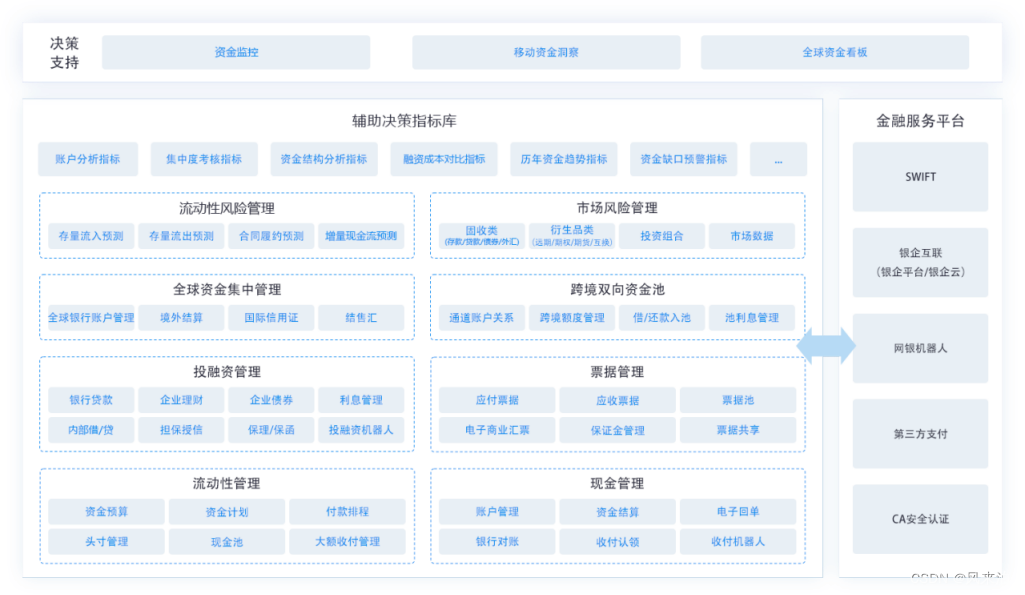1025x595 pixels.
Task: Click the 流动性风险管理 section title
Action: coord(227,209)
